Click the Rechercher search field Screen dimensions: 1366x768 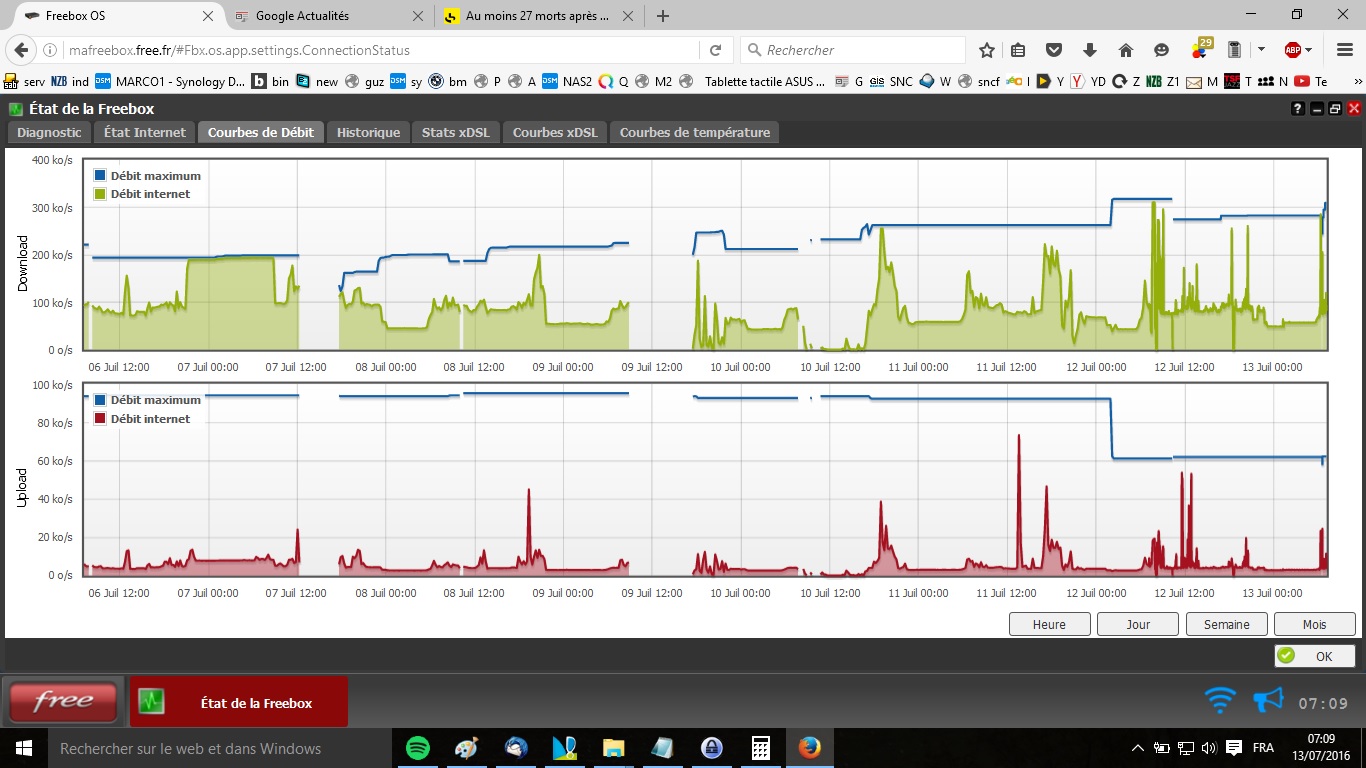[860, 50]
